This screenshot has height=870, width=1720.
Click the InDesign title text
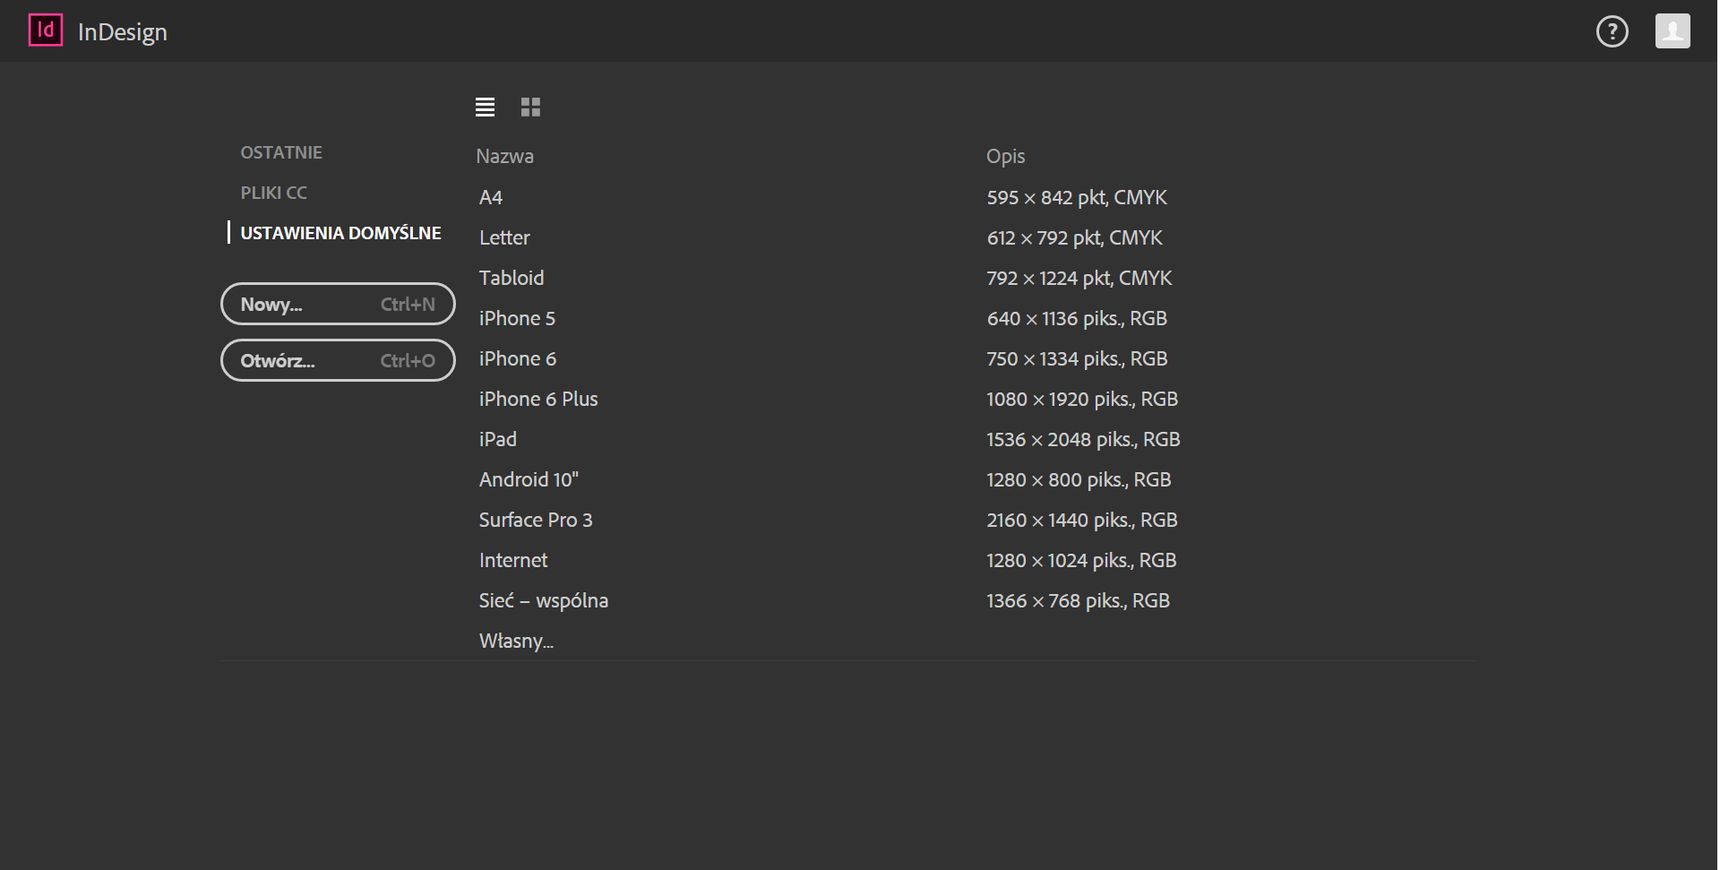pyautogui.click(x=122, y=32)
